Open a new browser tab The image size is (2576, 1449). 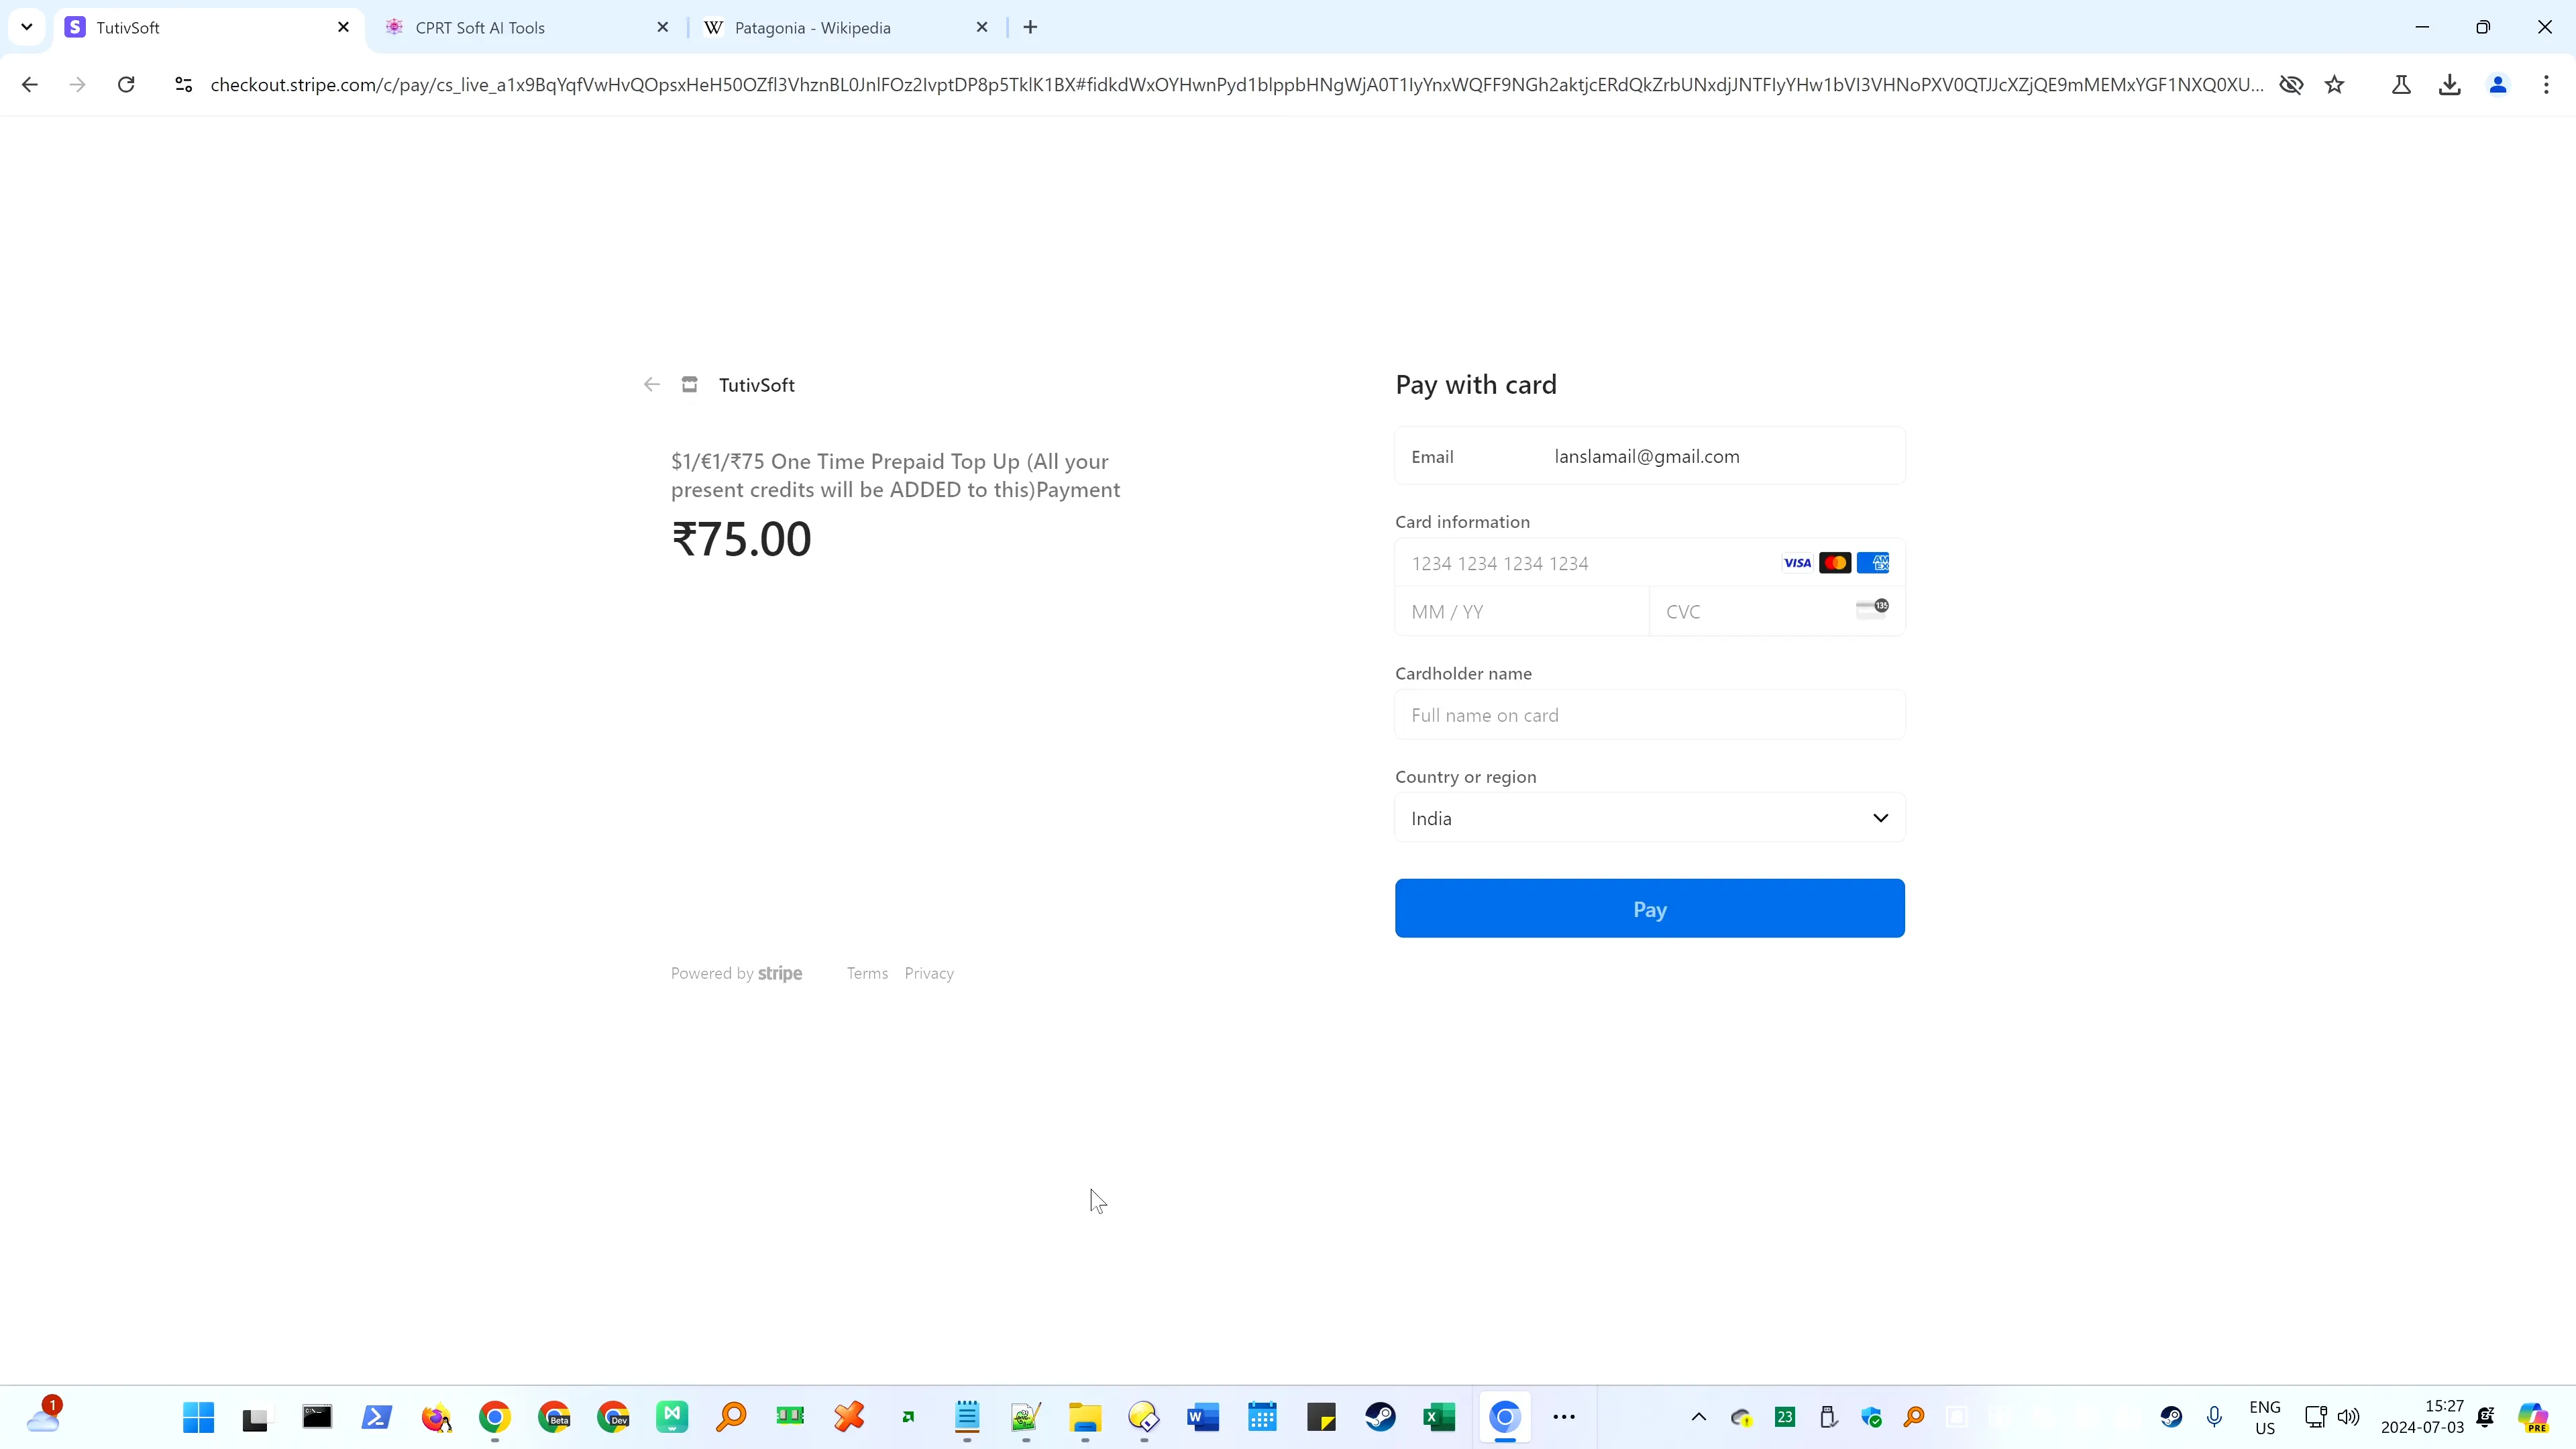1030,27
